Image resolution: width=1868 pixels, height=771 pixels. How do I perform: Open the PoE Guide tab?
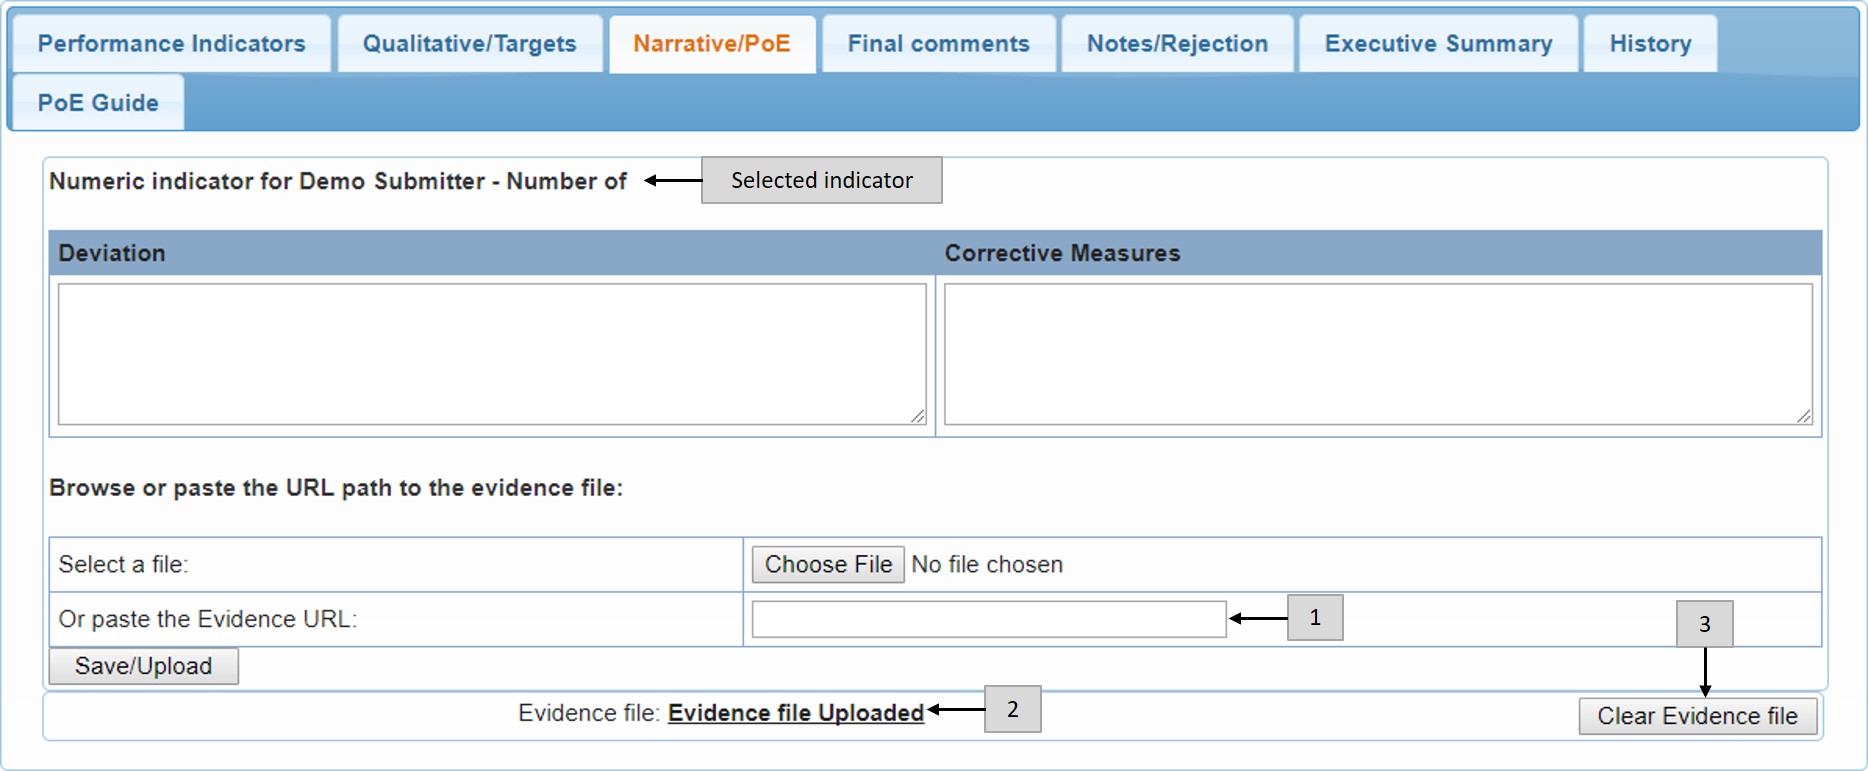(x=98, y=103)
